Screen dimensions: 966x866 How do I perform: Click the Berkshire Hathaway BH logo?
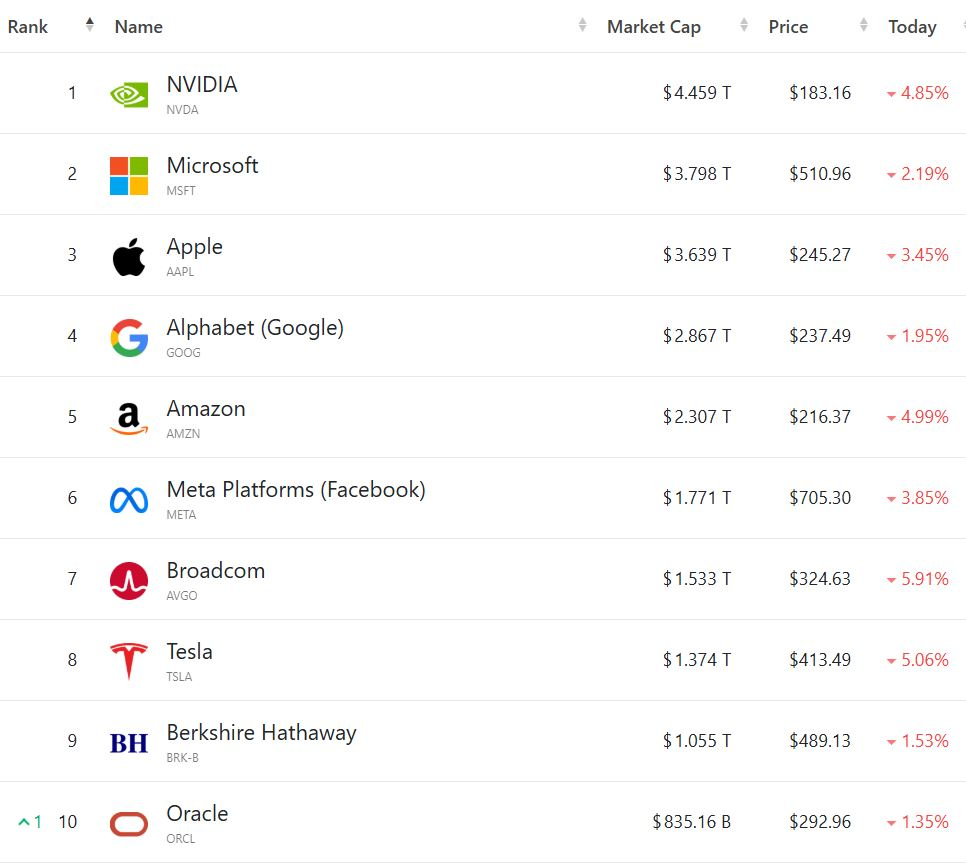pyautogui.click(x=129, y=742)
